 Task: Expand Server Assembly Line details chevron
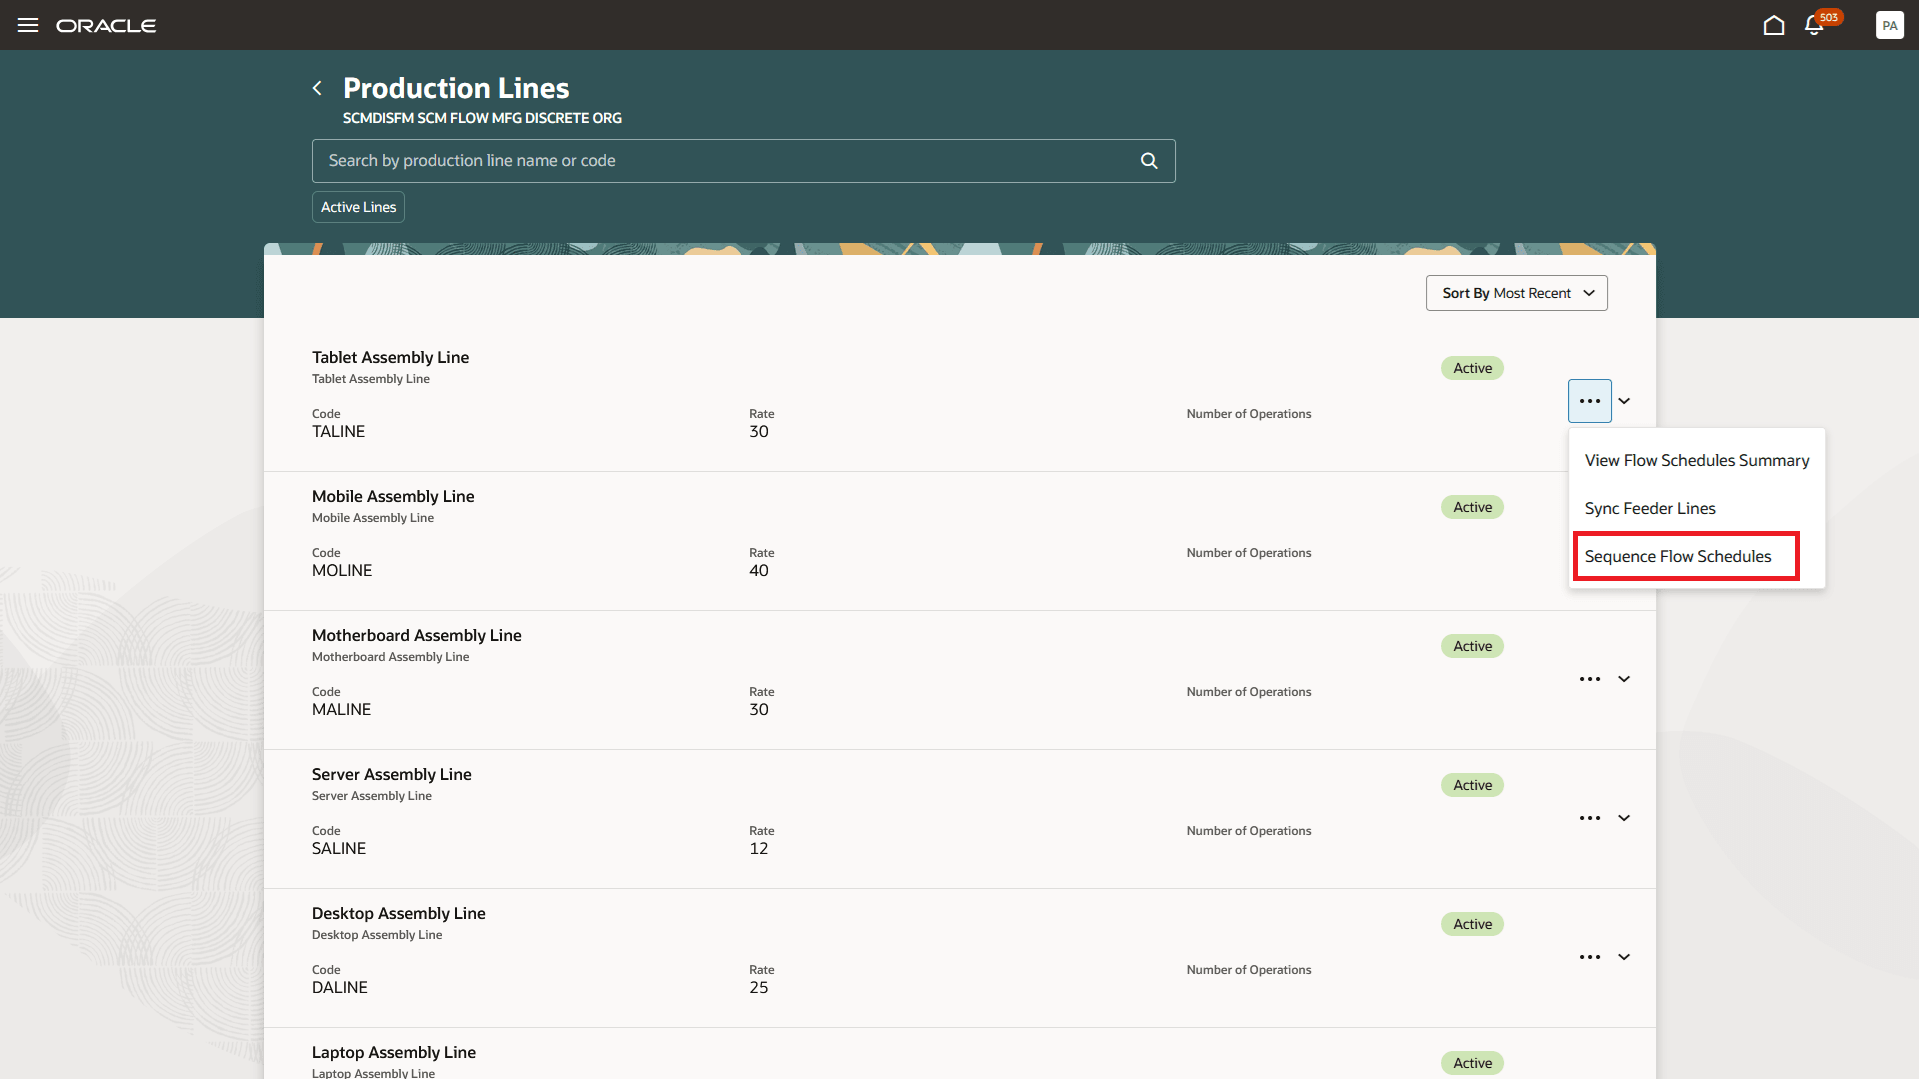click(1623, 818)
